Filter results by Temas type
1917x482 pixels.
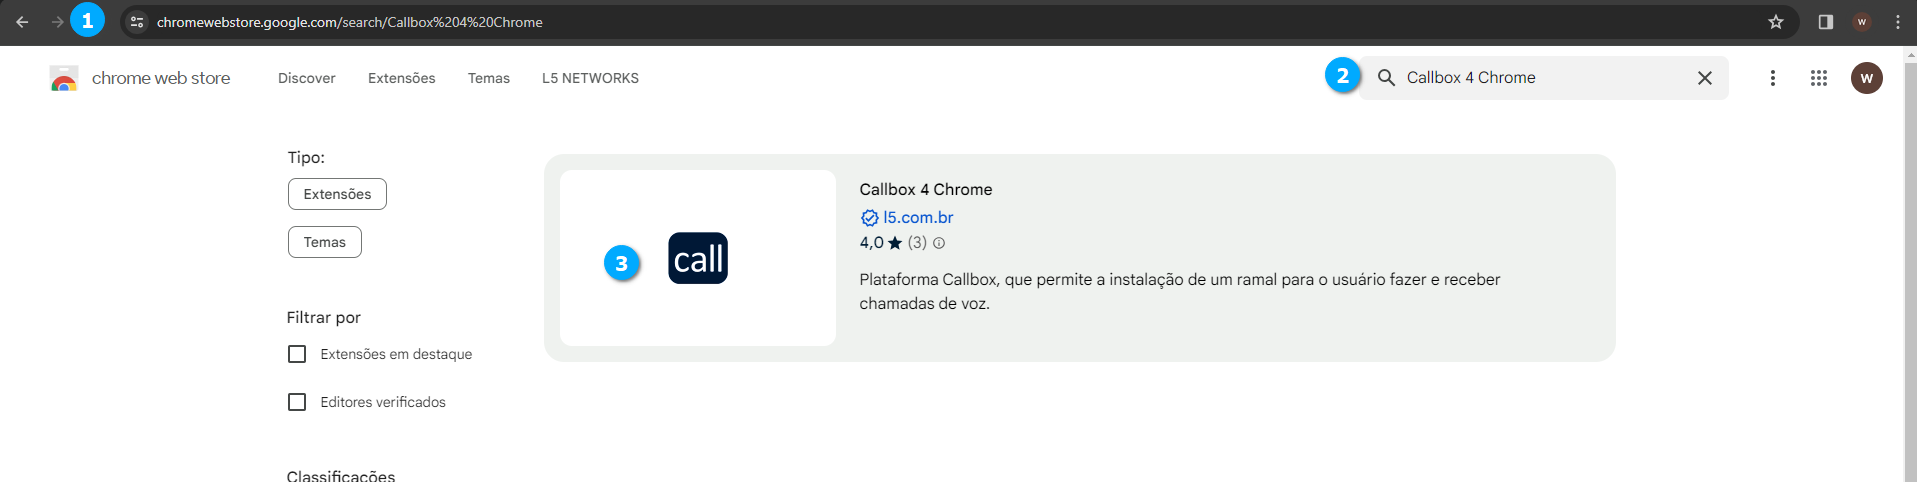(325, 242)
